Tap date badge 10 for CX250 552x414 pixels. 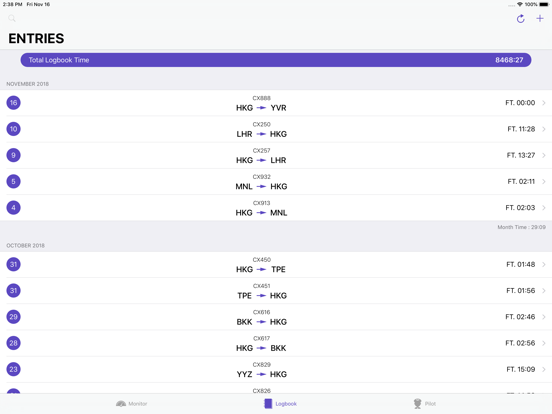(x=13, y=129)
